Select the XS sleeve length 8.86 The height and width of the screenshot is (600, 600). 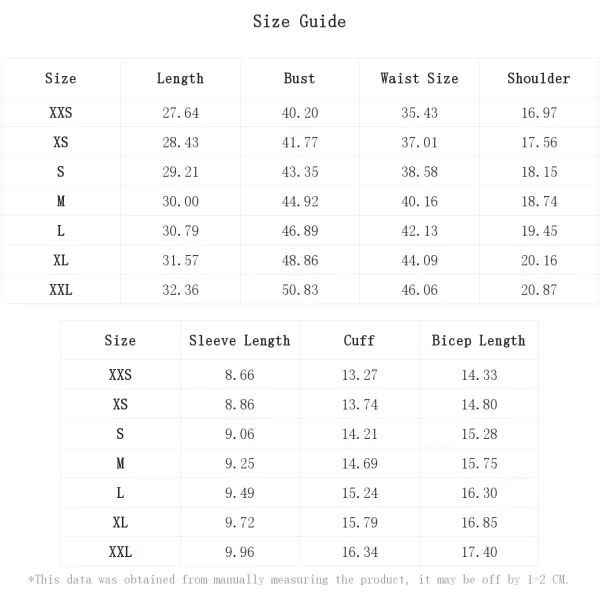click(x=240, y=404)
